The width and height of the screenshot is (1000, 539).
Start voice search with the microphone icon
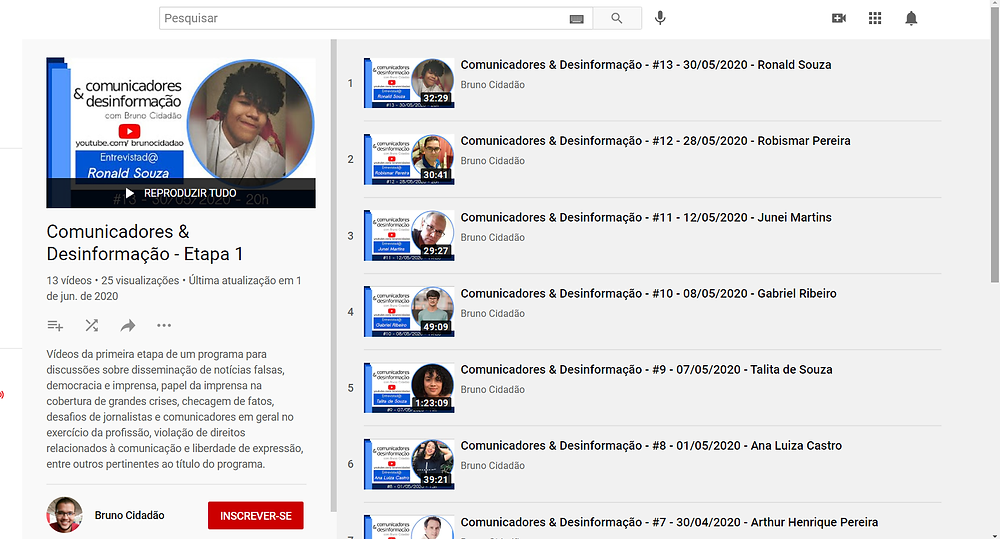point(660,18)
